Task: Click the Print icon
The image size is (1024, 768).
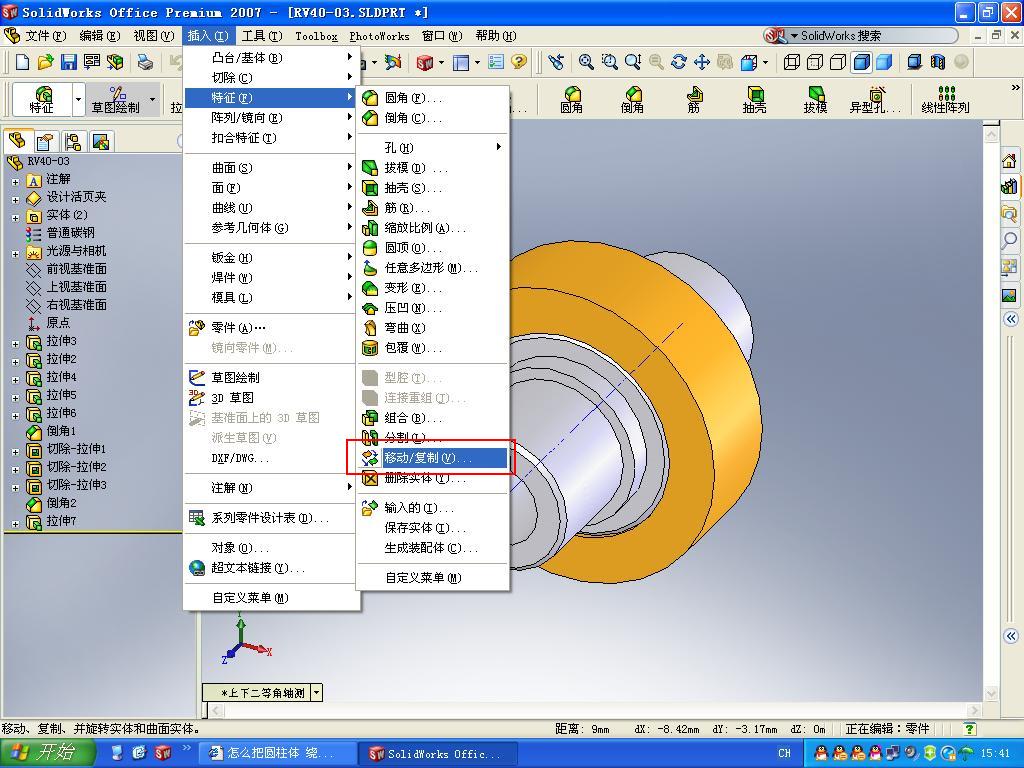Action: pyautogui.click(x=145, y=62)
